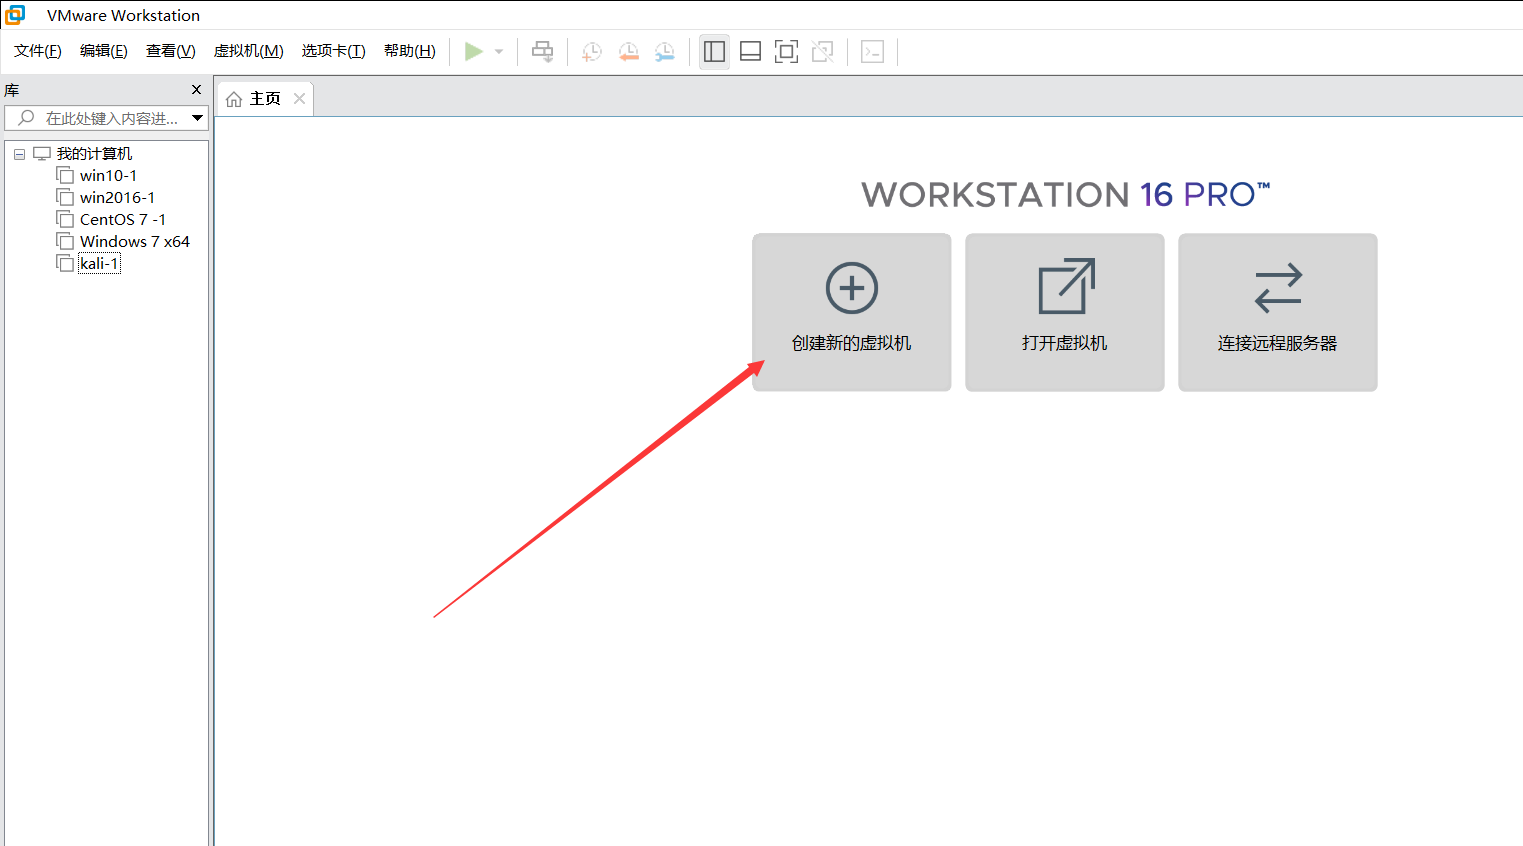Toggle the library sidebar view icon

pyautogui.click(x=714, y=52)
